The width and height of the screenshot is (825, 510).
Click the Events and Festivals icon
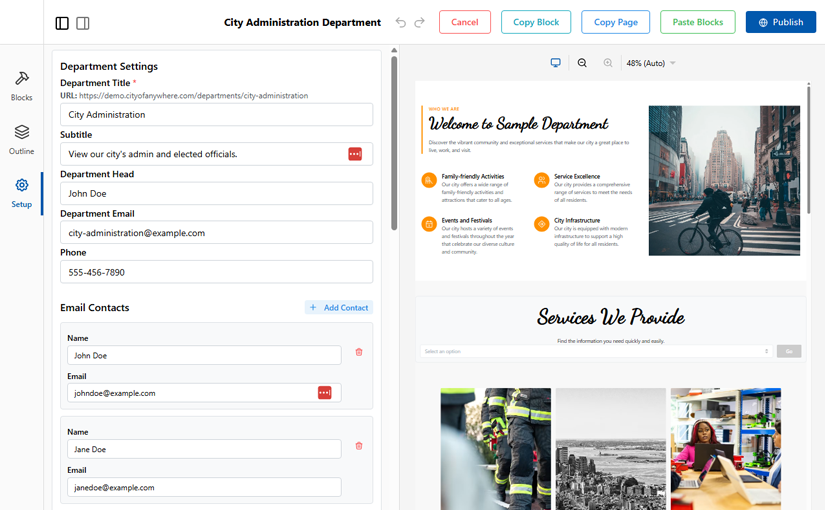(429, 224)
